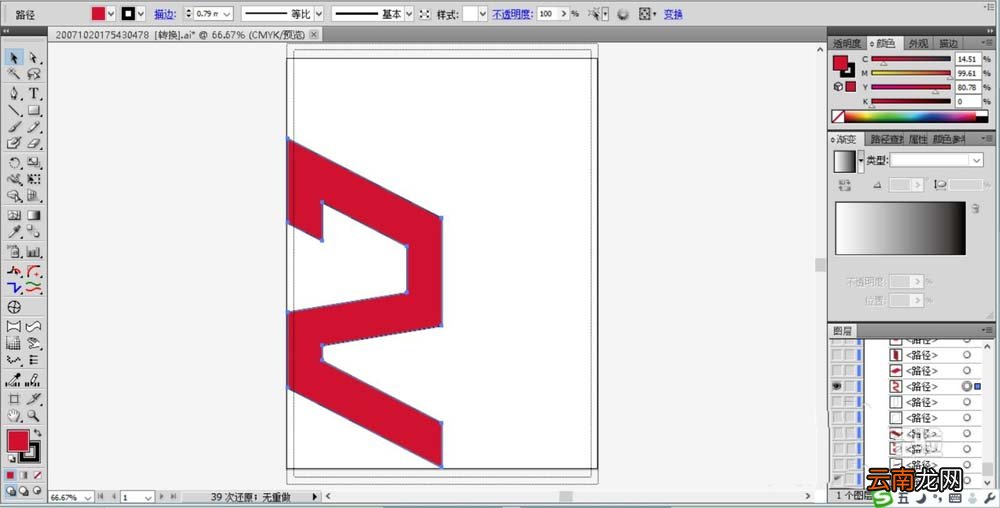Switch to the 描边 stroke panel tab
Image resolution: width=1000 pixels, height=508 pixels.
point(948,43)
